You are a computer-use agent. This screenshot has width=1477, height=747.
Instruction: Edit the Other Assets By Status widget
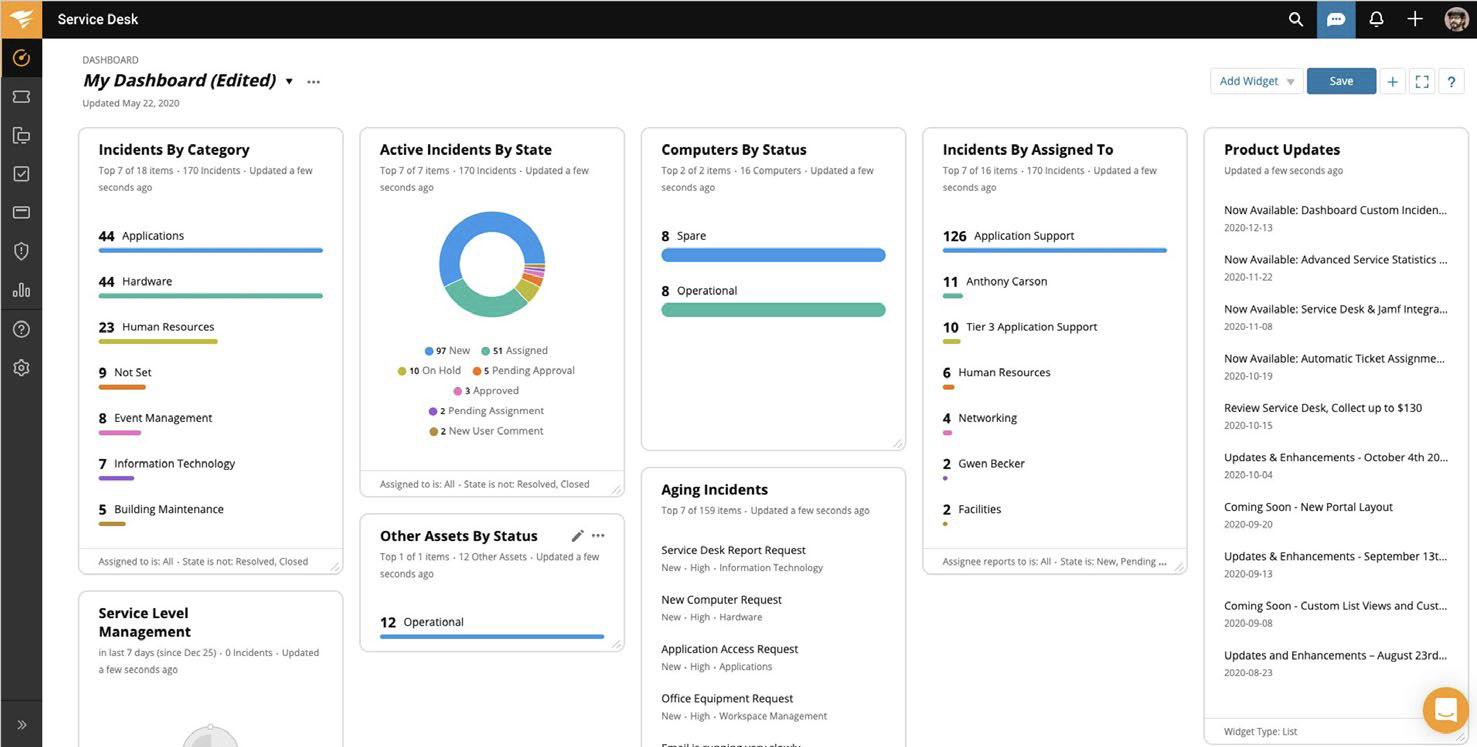click(577, 536)
